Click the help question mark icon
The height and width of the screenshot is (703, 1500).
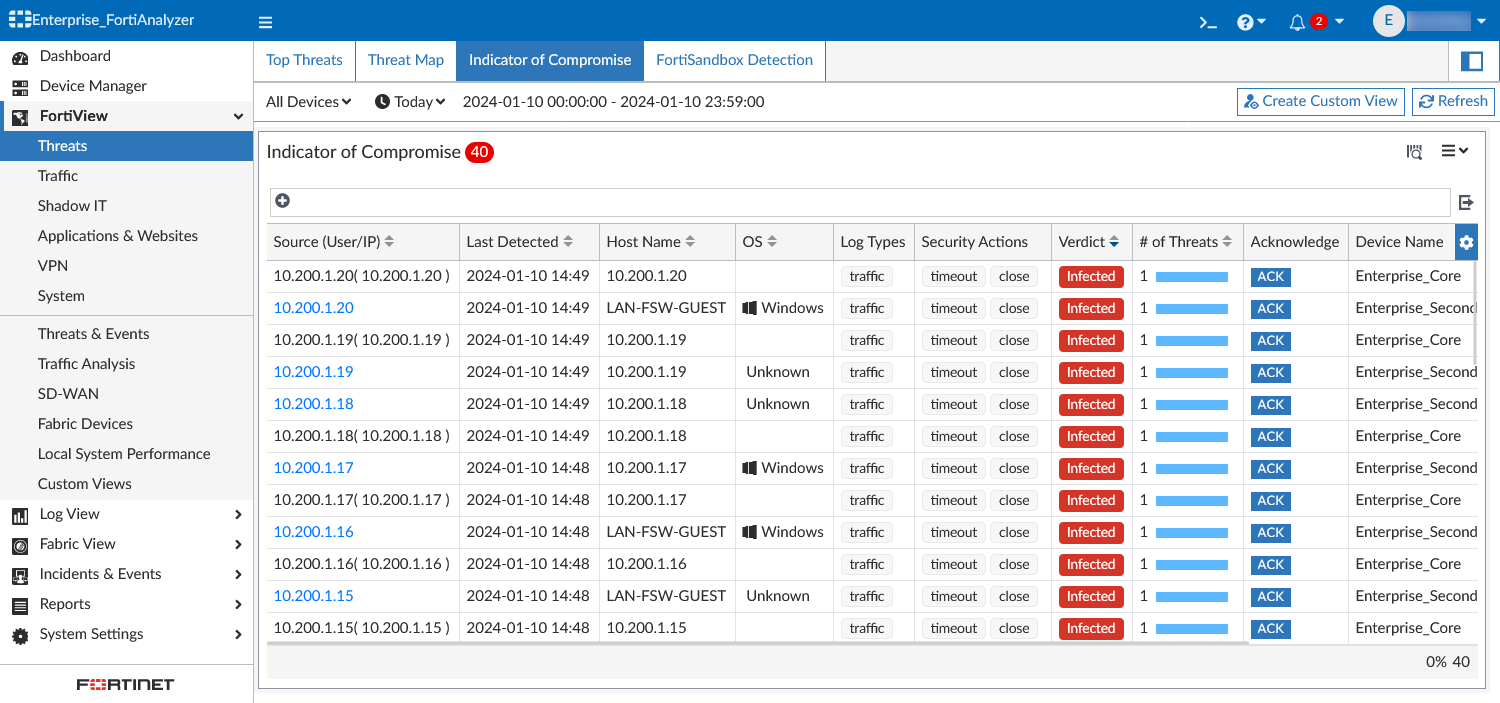tap(1245, 20)
